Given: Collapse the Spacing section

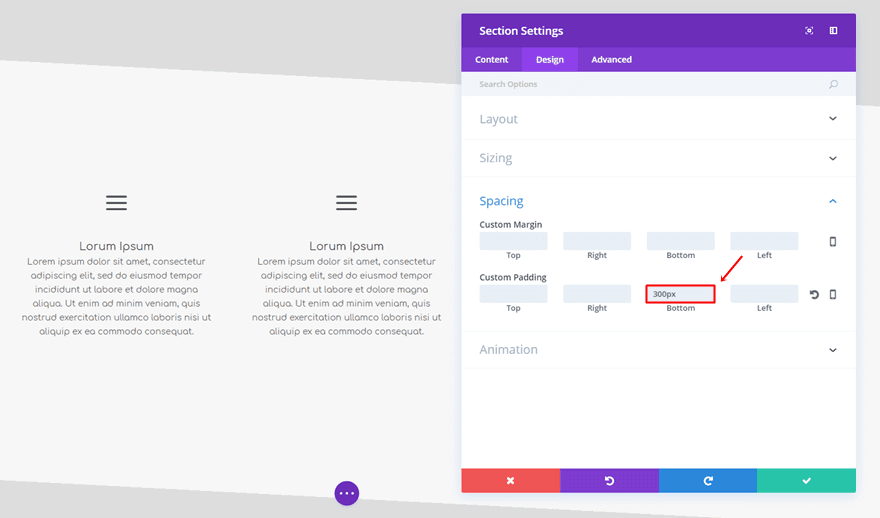Looking at the screenshot, I should coord(658,201).
